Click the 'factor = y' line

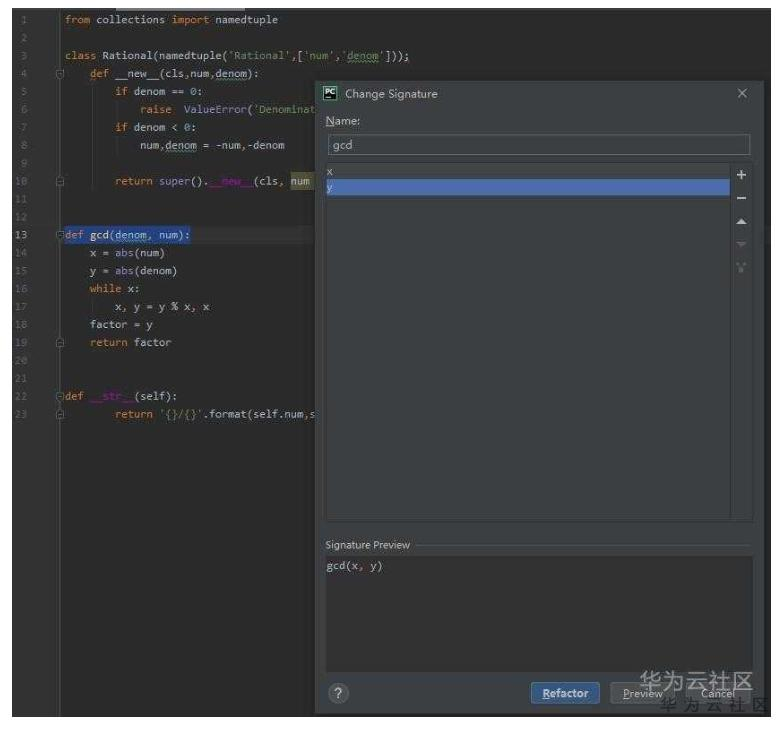pyautogui.click(x=121, y=325)
